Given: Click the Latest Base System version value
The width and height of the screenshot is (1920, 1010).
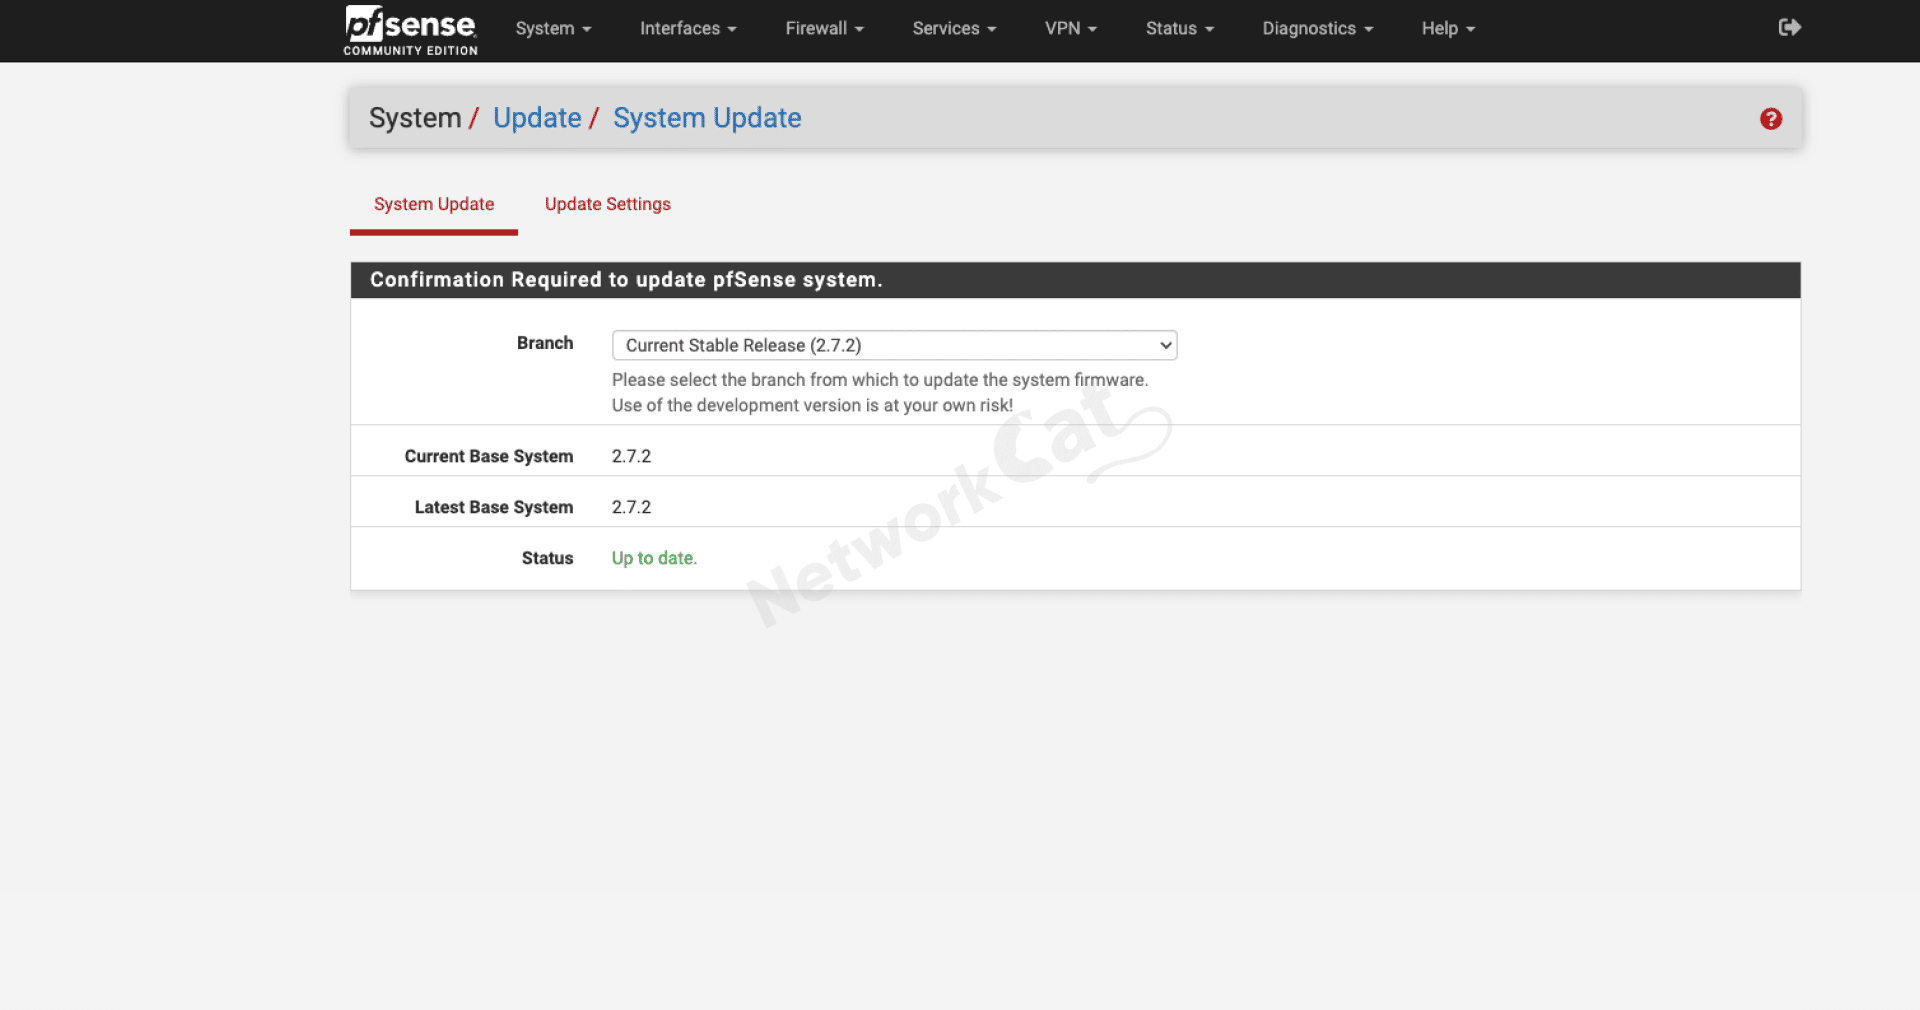Looking at the screenshot, I should click(631, 507).
